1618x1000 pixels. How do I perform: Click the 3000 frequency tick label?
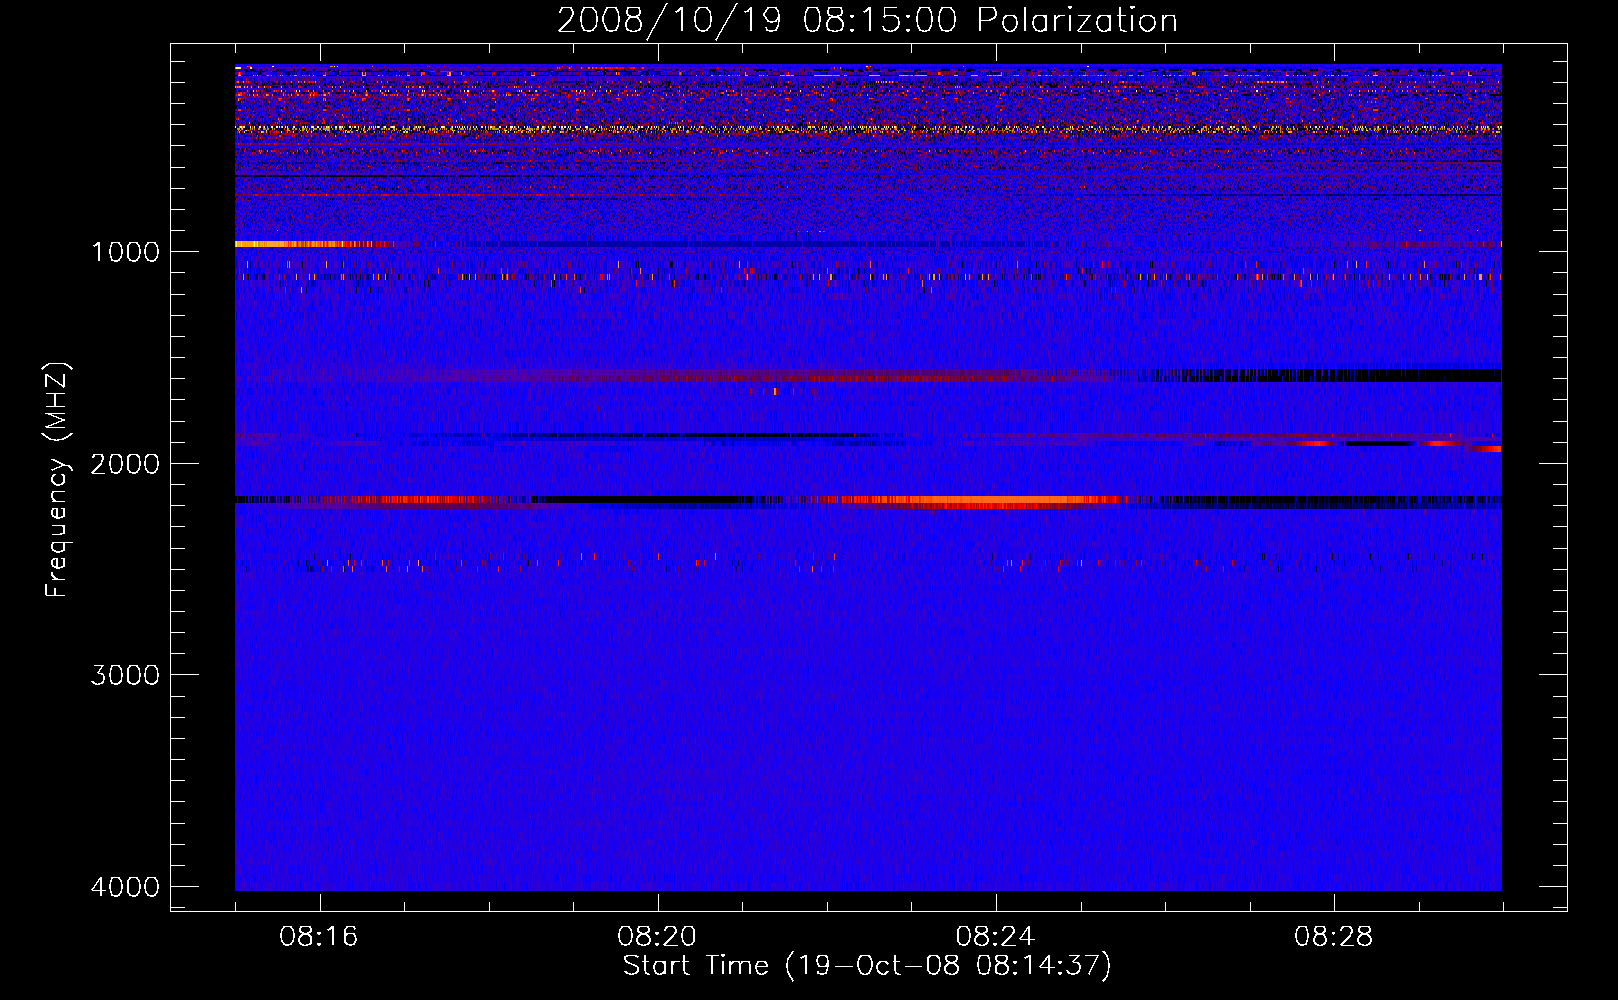click(x=125, y=675)
